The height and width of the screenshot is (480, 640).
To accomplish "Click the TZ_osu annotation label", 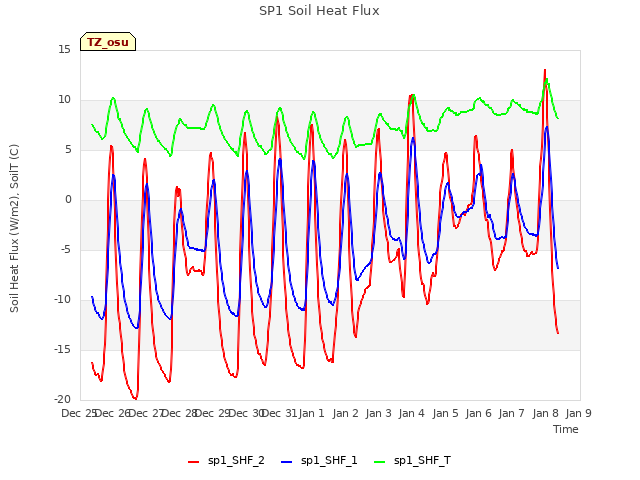I will coord(108,42).
